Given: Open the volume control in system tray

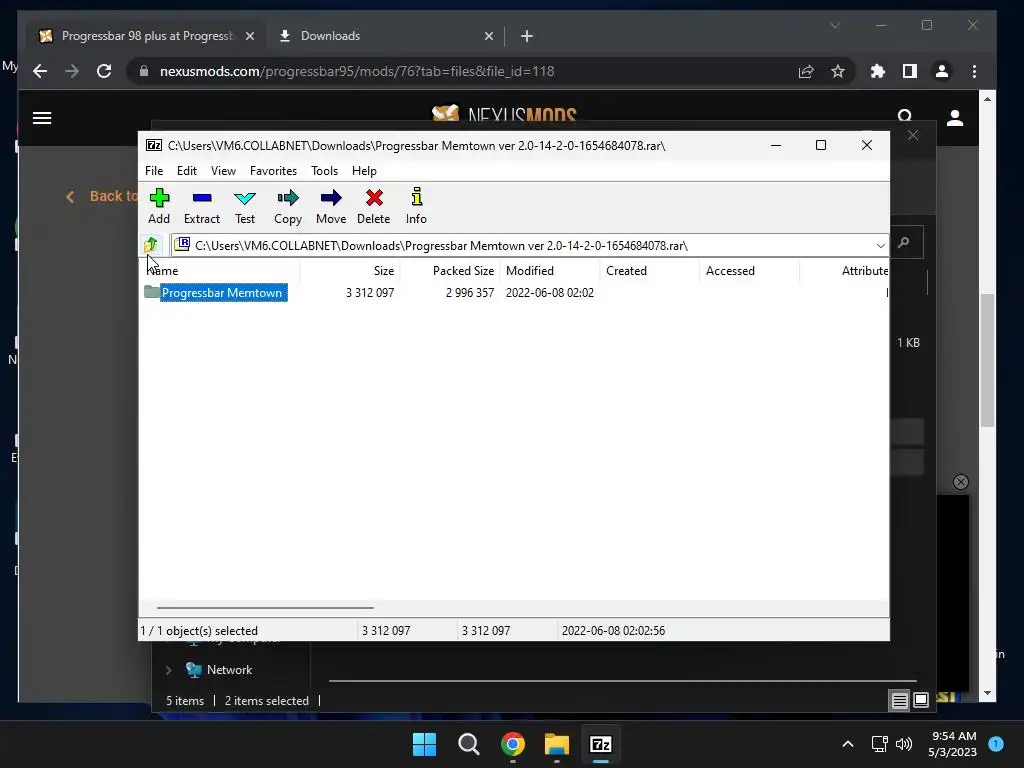Looking at the screenshot, I should click(904, 744).
